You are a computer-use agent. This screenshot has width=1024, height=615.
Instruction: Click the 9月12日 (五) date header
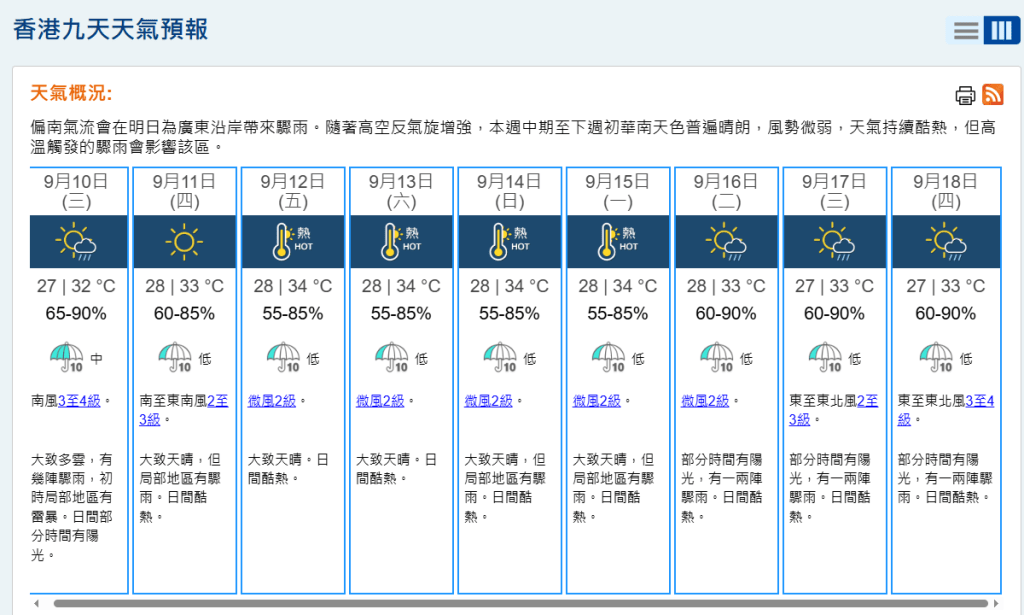coord(293,191)
